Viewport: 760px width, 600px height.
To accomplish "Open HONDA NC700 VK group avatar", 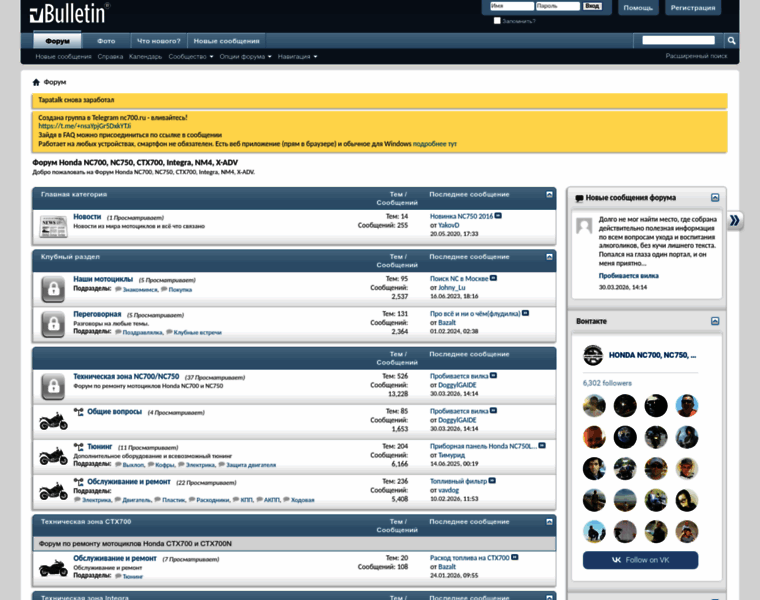I will 593,355.
